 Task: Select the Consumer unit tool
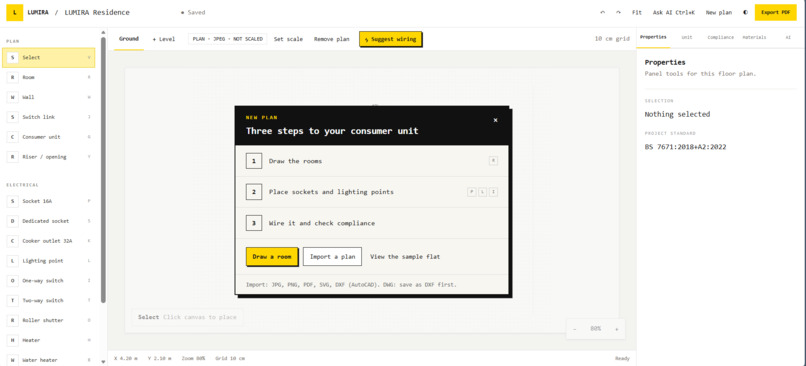(49, 137)
